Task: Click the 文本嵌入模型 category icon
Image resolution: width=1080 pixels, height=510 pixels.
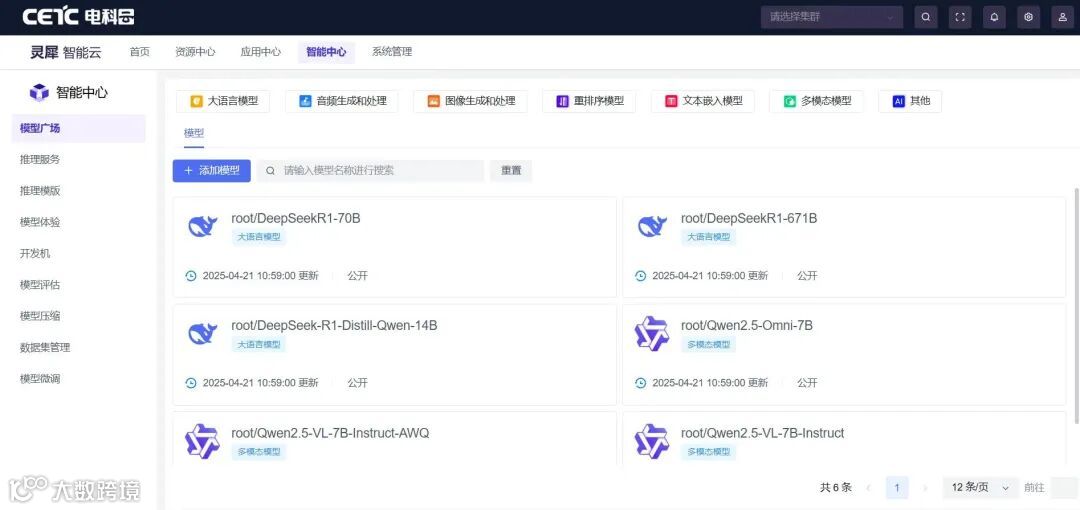Action: click(x=672, y=101)
